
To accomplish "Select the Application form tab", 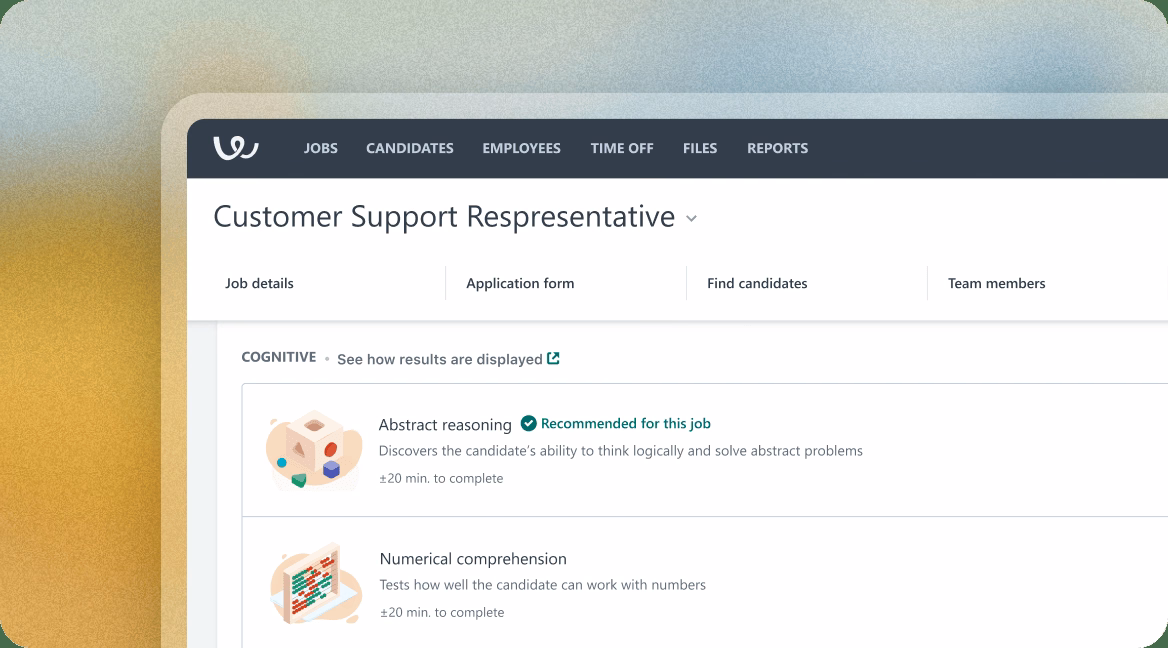I will [520, 283].
